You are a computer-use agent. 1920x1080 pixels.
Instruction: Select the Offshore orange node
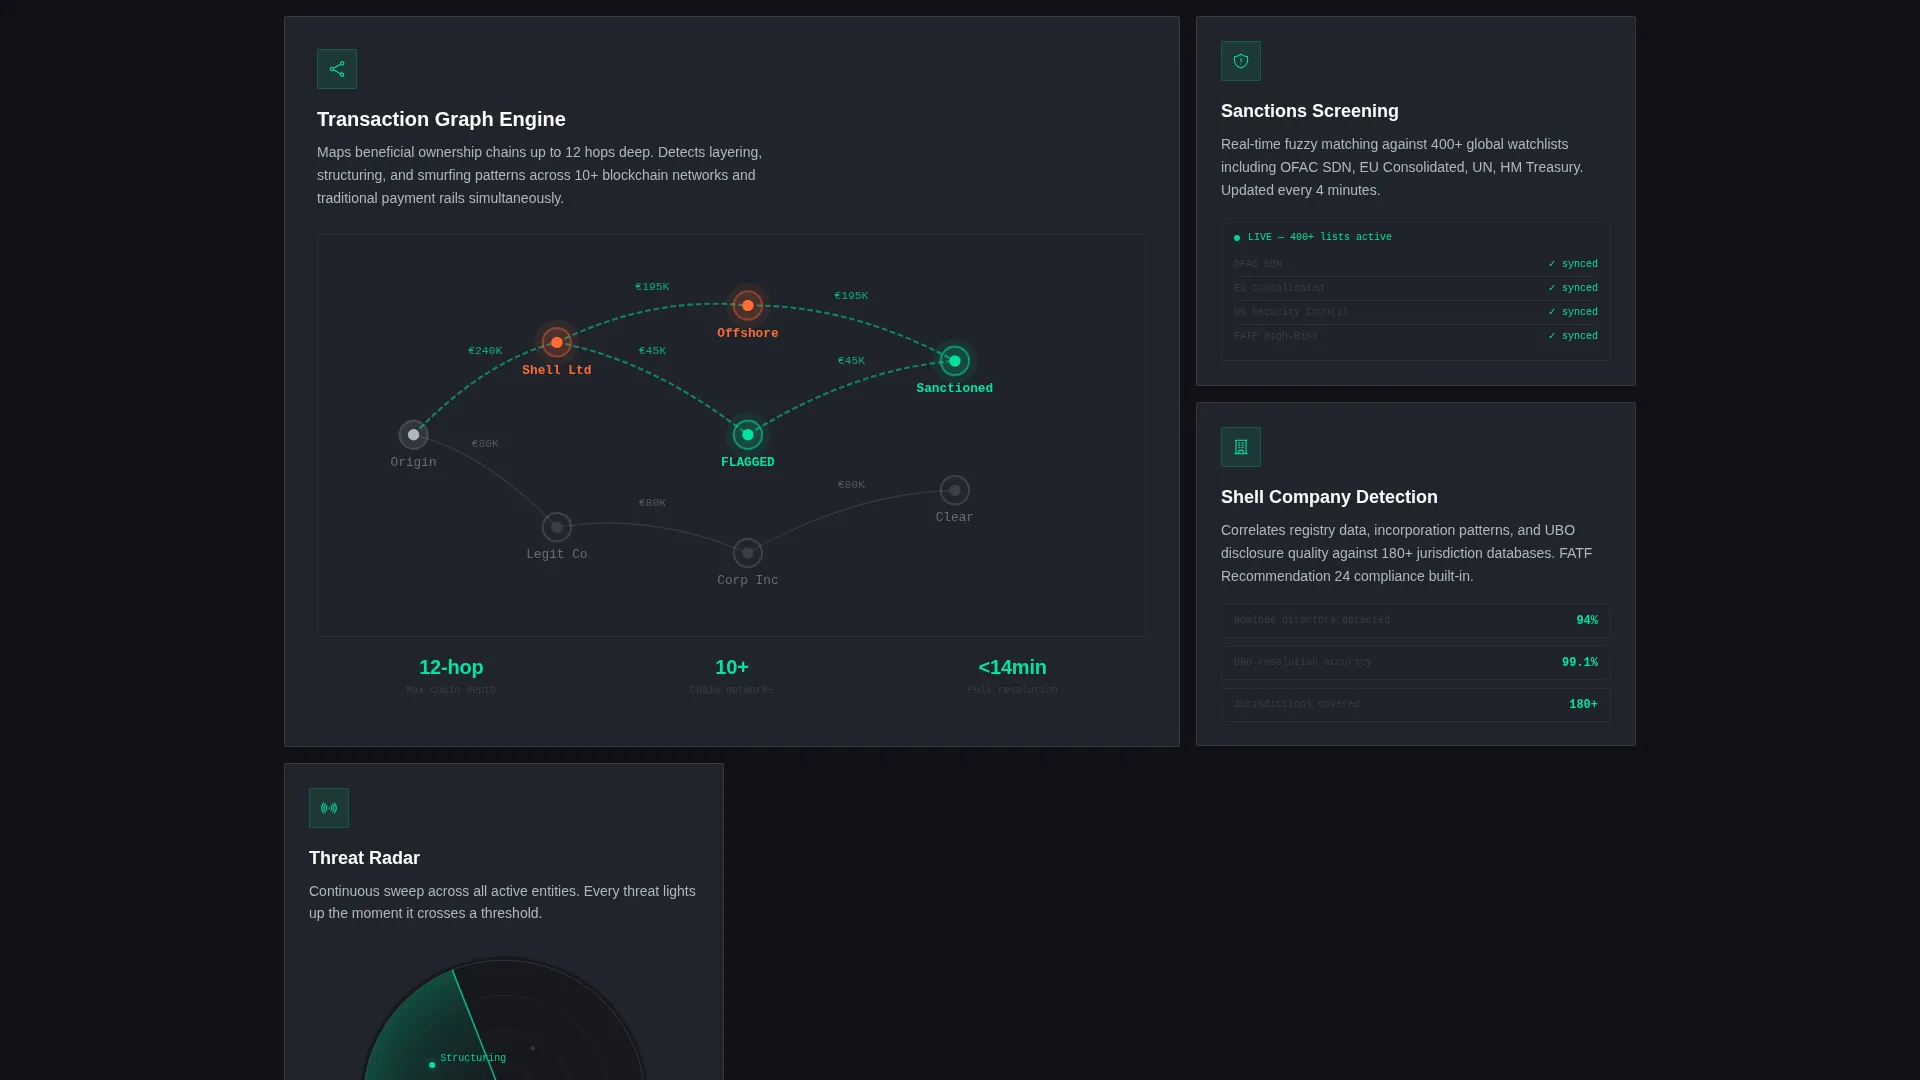pyautogui.click(x=748, y=305)
